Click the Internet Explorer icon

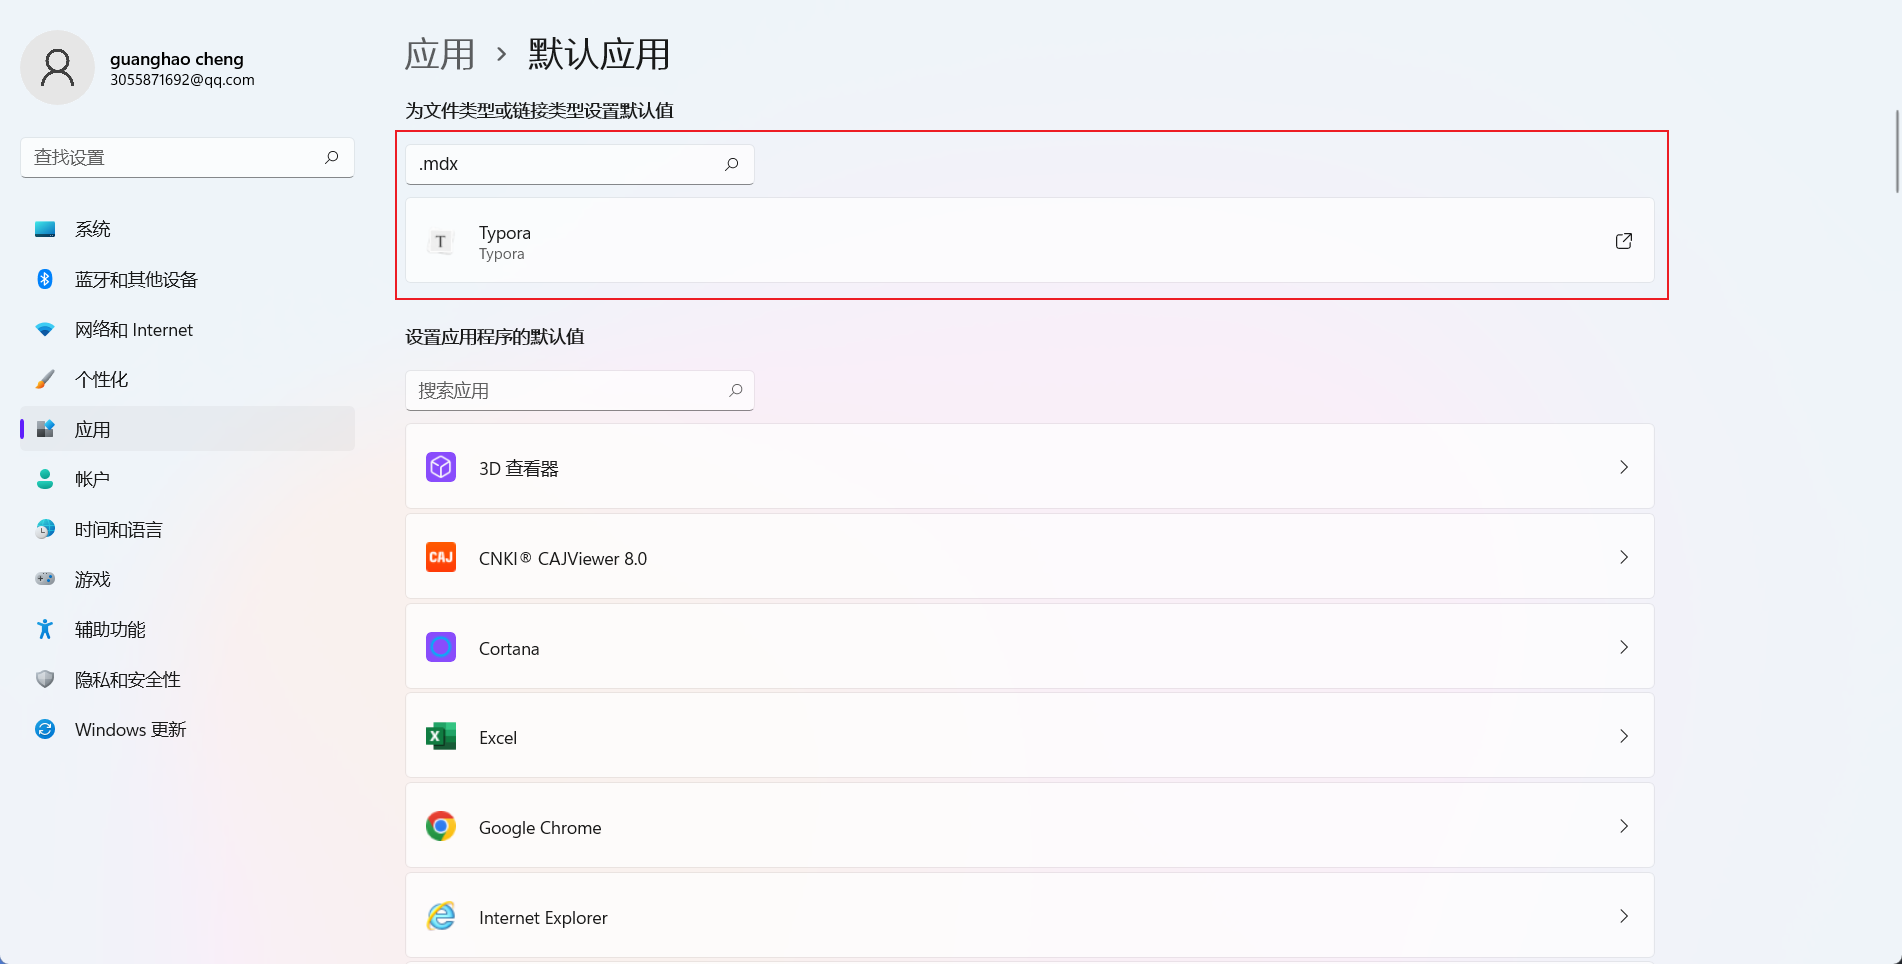[x=441, y=916]
